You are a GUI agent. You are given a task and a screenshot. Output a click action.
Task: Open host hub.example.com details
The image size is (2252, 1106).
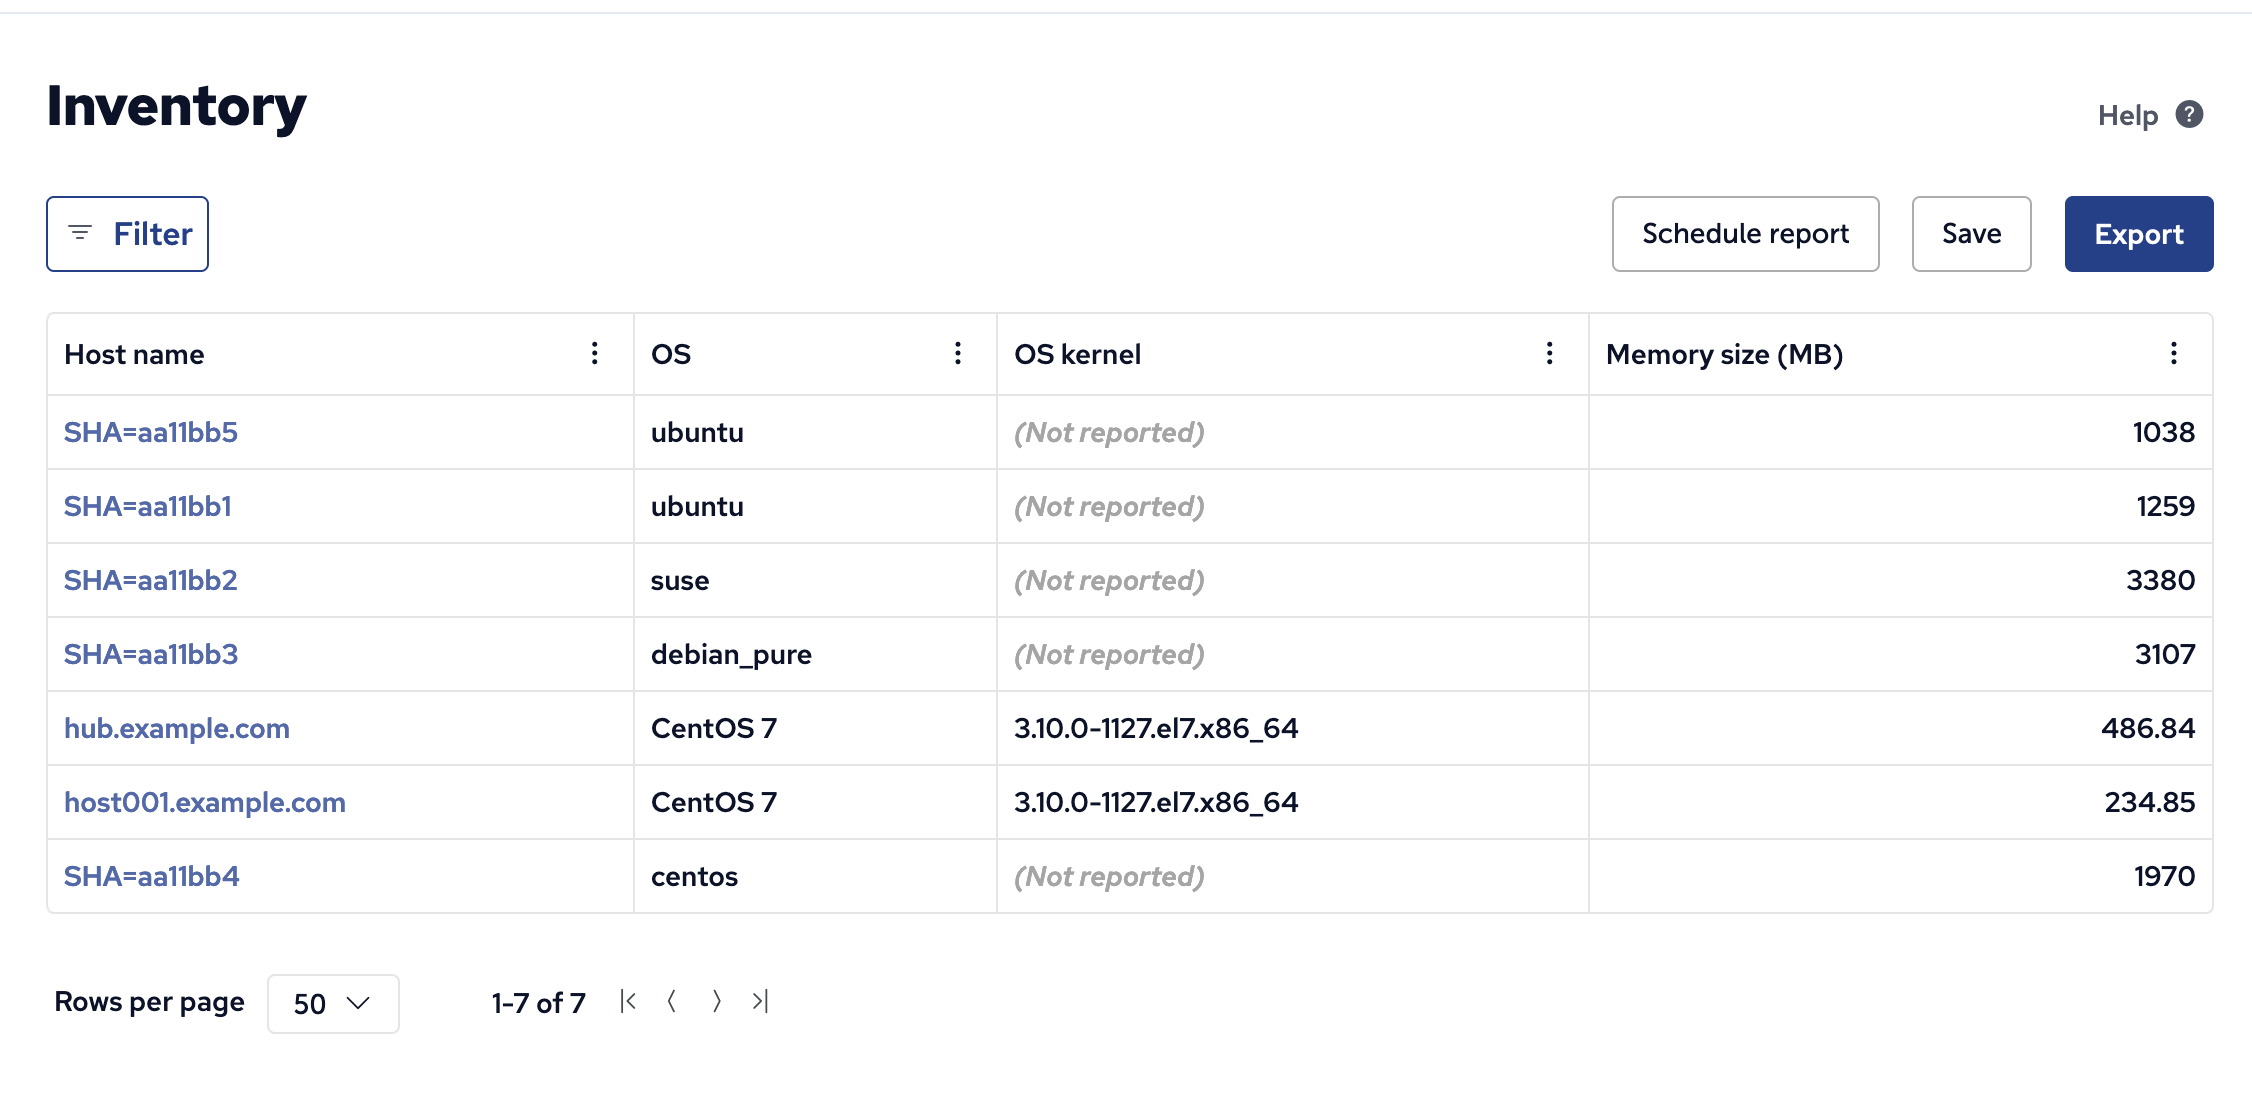[x=176, y=728]
